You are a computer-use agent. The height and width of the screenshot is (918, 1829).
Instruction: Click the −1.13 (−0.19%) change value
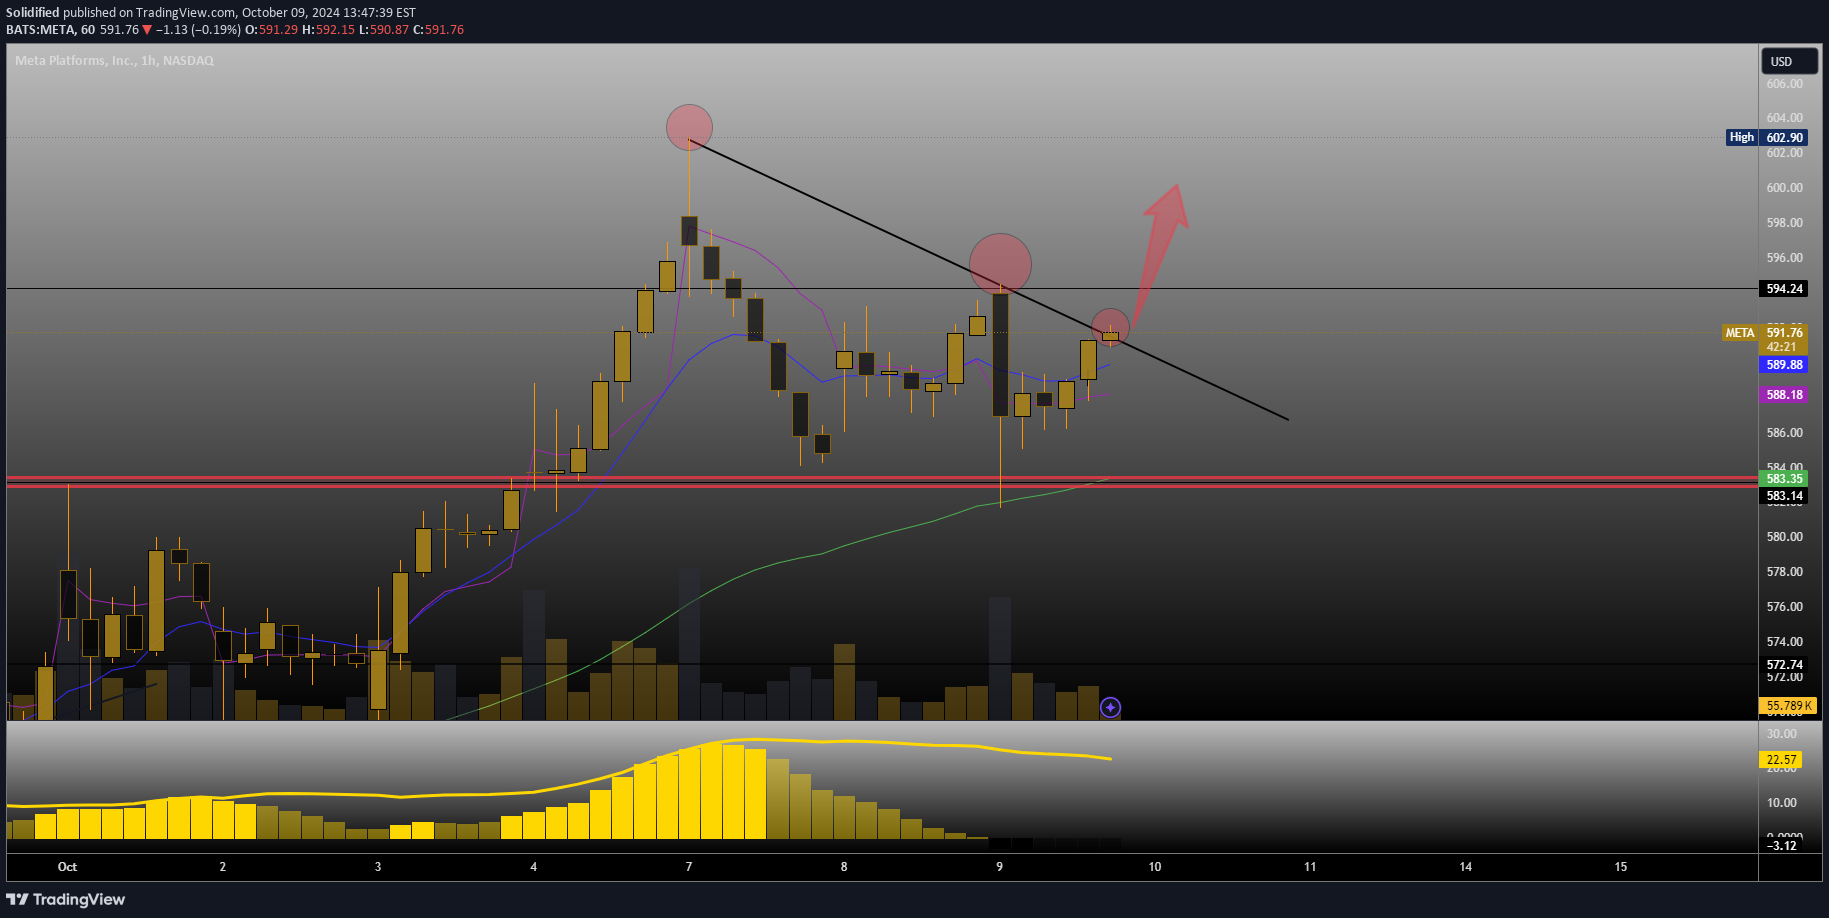click(x=200, y=30)
